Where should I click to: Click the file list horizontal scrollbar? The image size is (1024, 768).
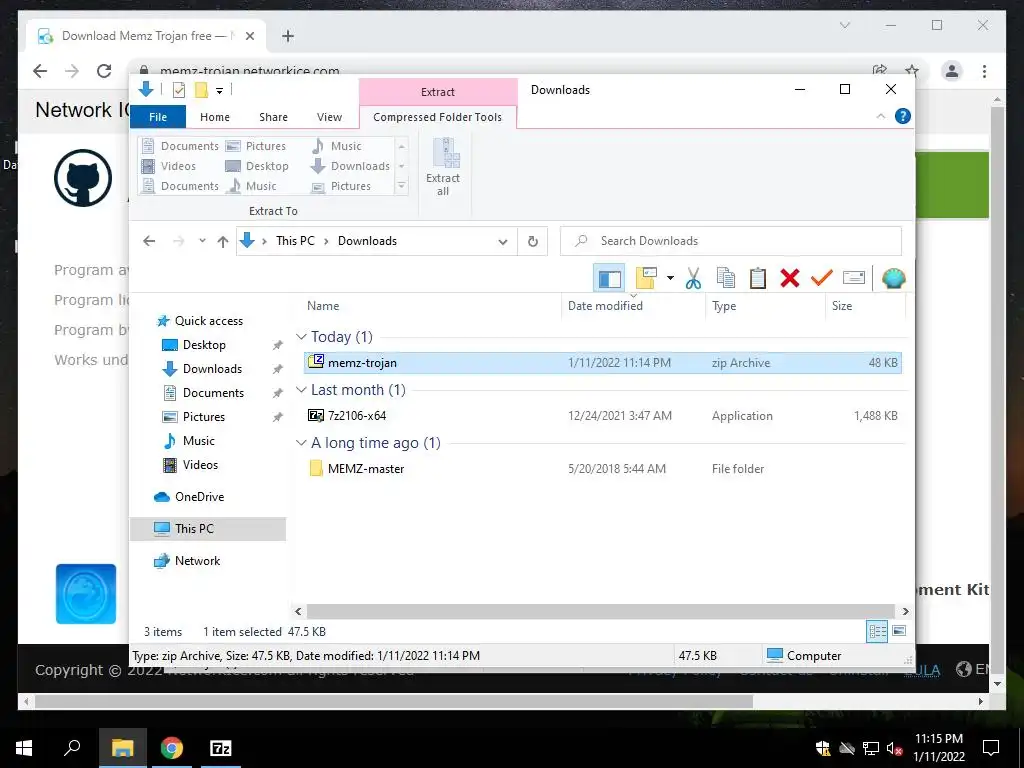coord(600,611)
